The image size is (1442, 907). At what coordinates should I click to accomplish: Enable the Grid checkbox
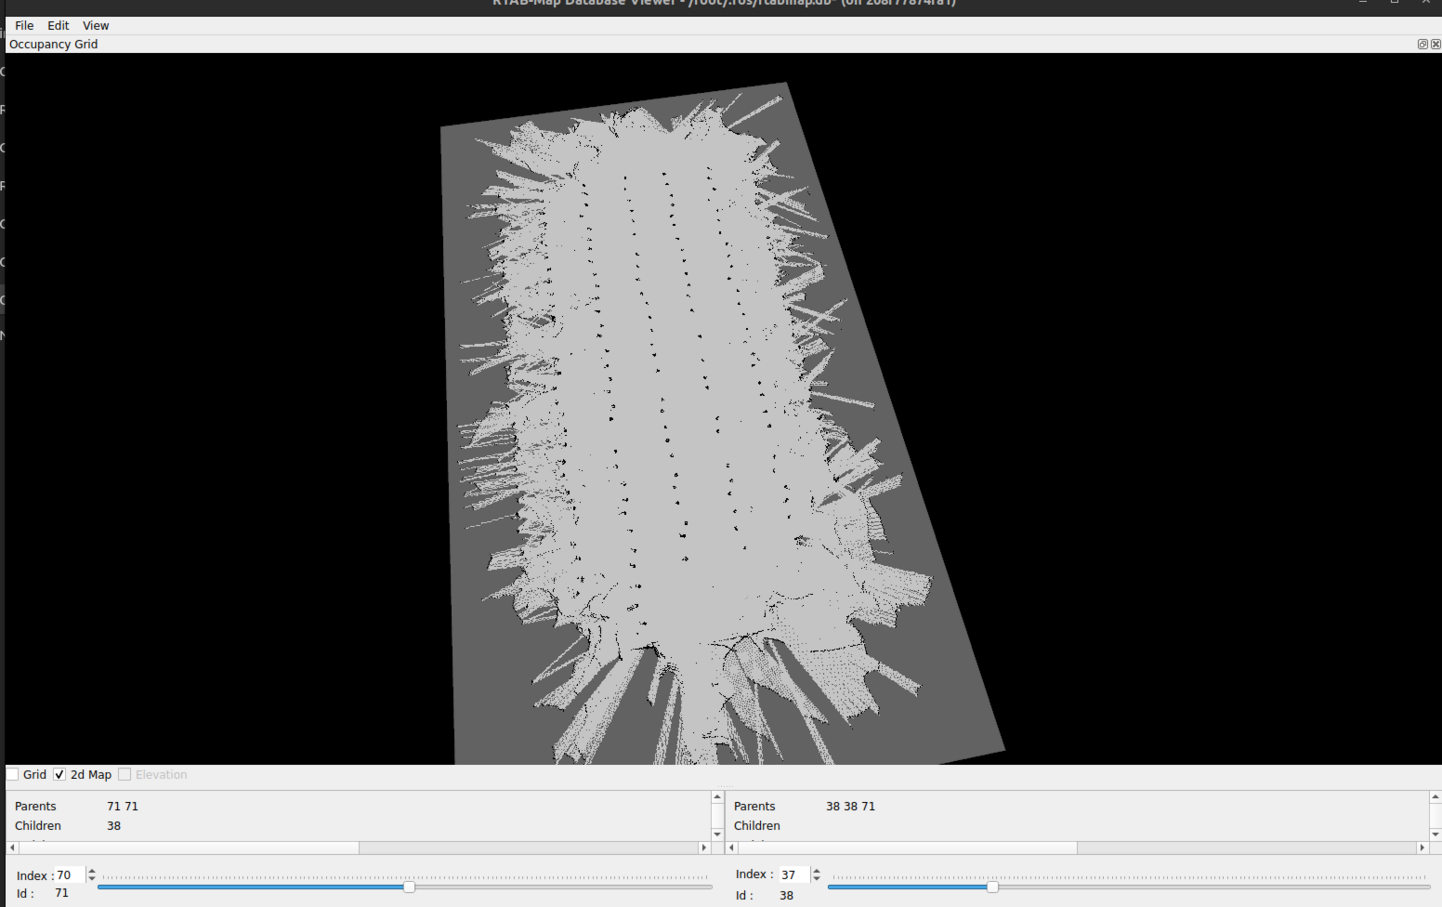point(13,775)
